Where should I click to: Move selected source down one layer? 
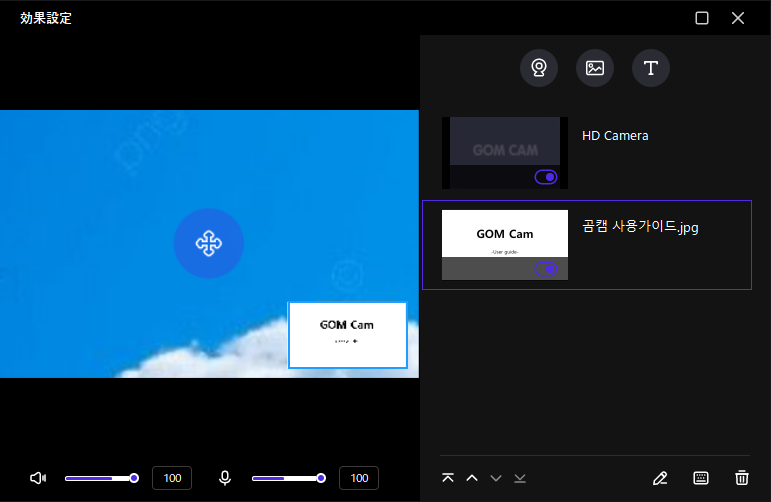(x=496, y=478)
